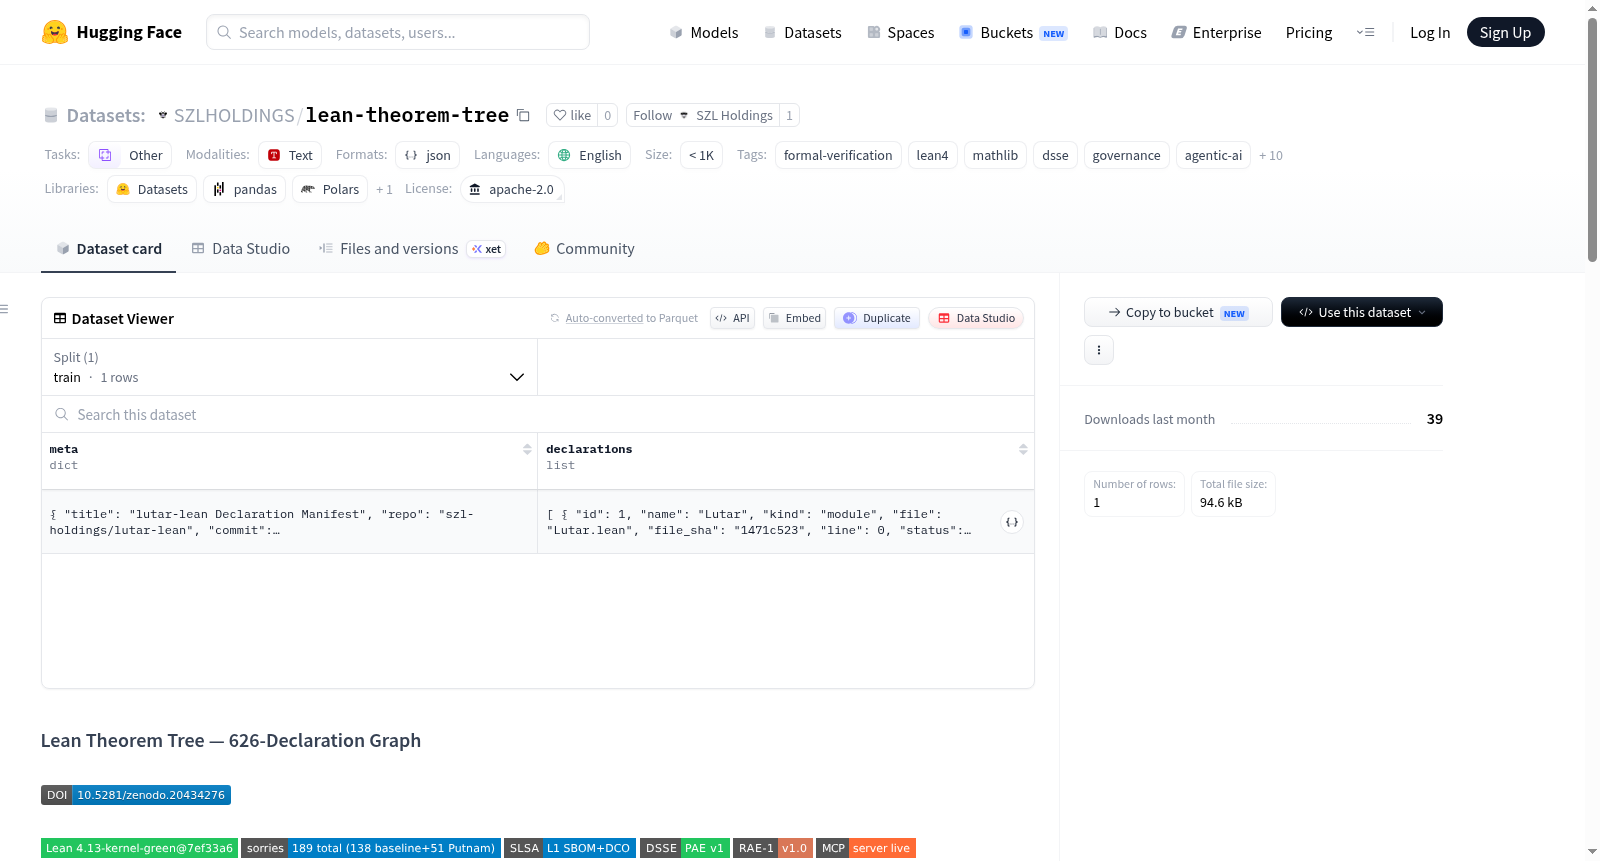Switch to the Data Studio tab

[240, 249]
